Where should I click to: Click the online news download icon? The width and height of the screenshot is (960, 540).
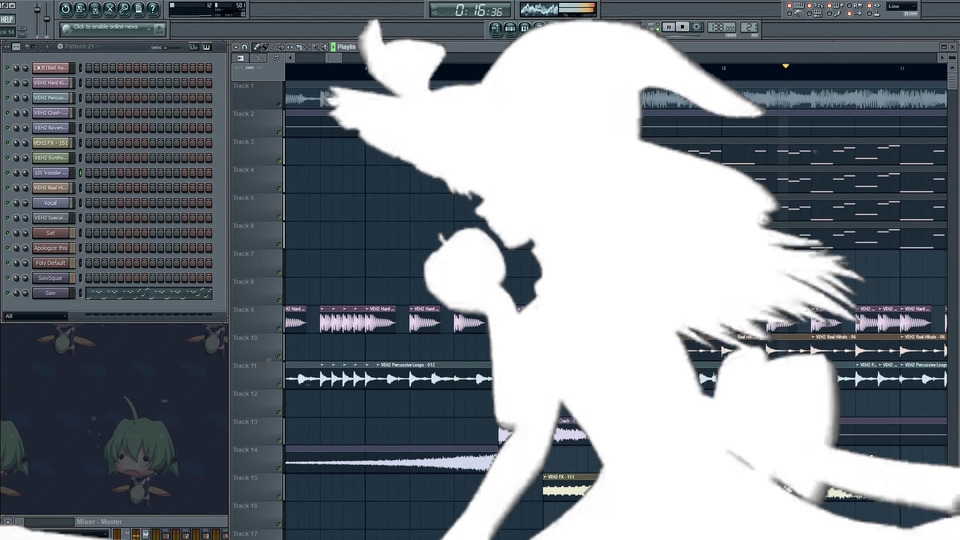(x=159, y=28)
